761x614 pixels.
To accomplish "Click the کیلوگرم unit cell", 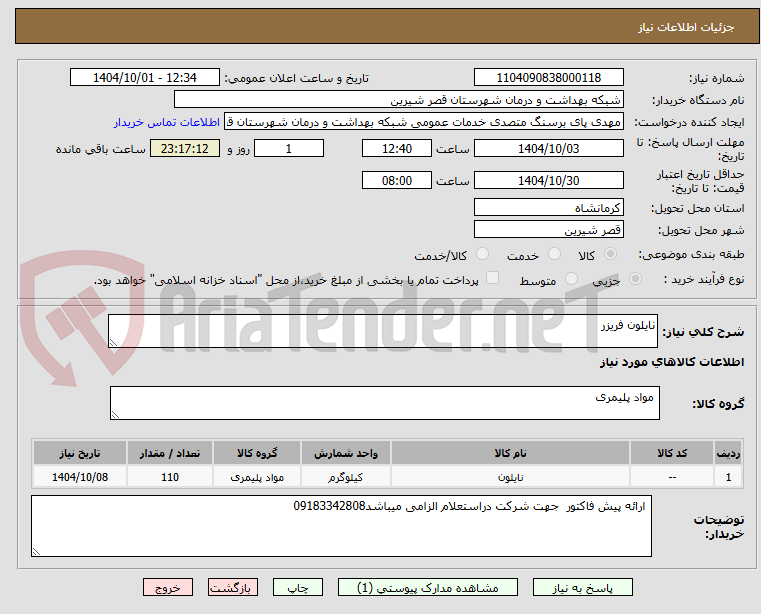I will point(346,478).
